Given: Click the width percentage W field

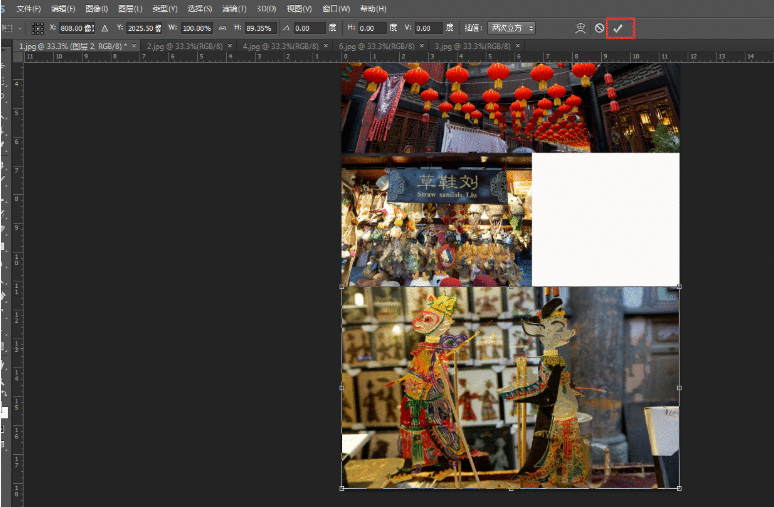Looking at the screenshot, I should click(196, 28).
